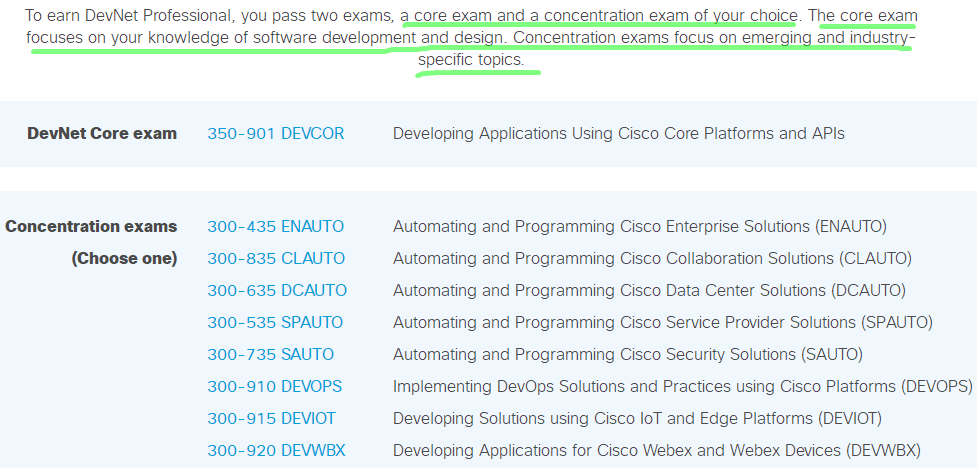
Task: Click 'Implementing DevOps Solutions and Practices' description
Action: point(682,386)
